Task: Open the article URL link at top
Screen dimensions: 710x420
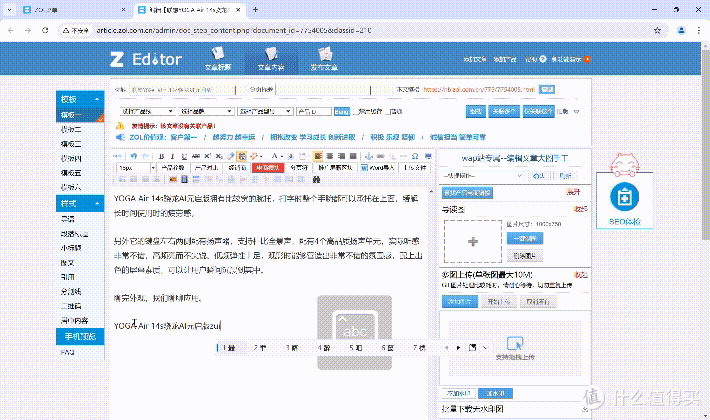Action: (x=479, y=90)
